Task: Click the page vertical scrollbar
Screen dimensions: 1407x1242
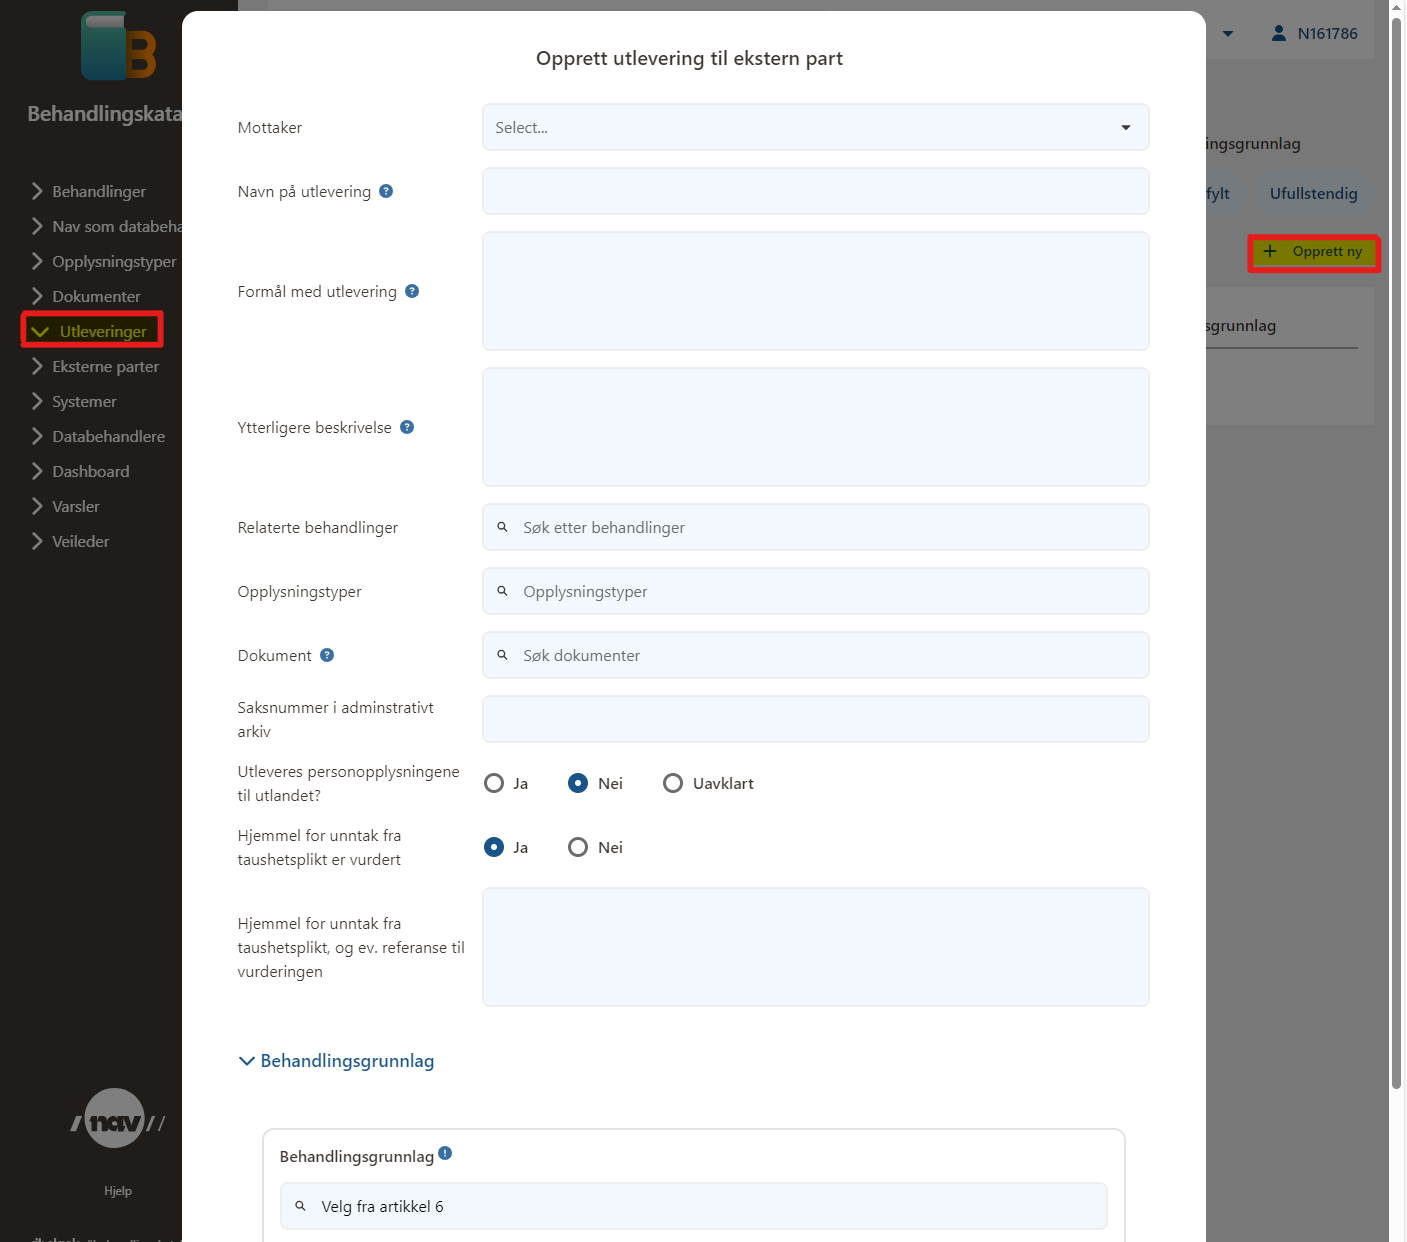Action: (x=1396, y=550)
